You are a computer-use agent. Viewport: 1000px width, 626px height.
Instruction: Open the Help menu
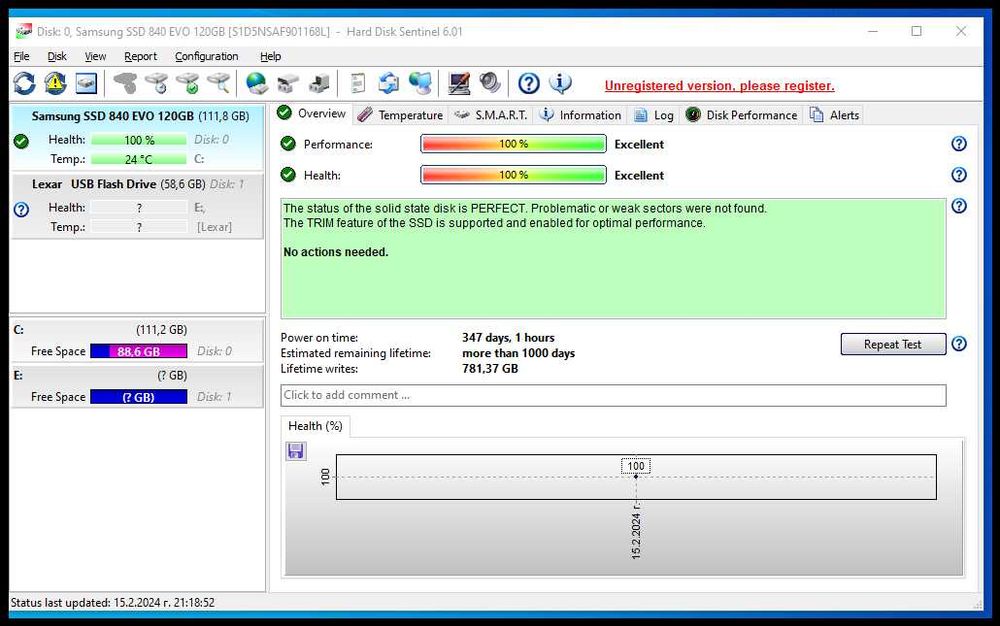(x=270, y=56)
